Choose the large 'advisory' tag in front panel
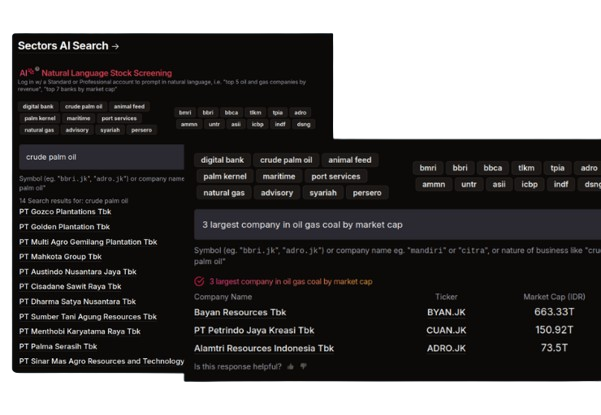This screenshot has height=415, width=601. point(277,193)
